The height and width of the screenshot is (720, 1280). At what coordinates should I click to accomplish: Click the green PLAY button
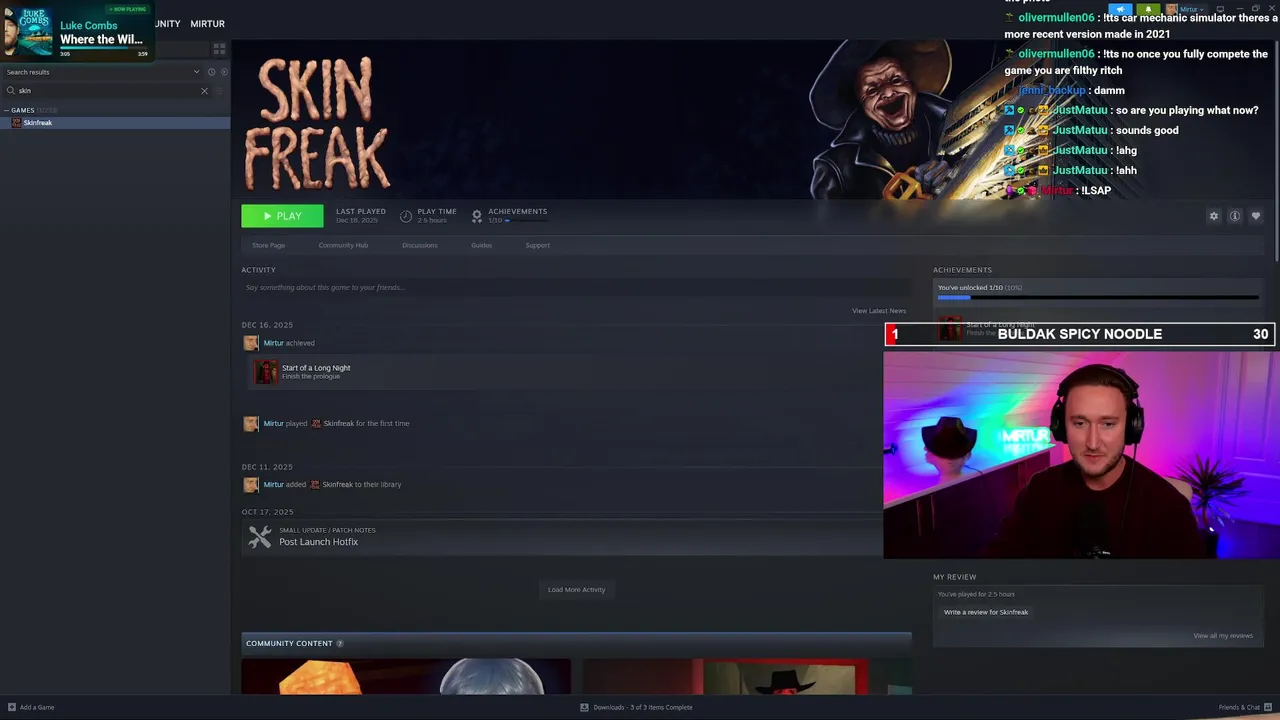tap(282, 216)
